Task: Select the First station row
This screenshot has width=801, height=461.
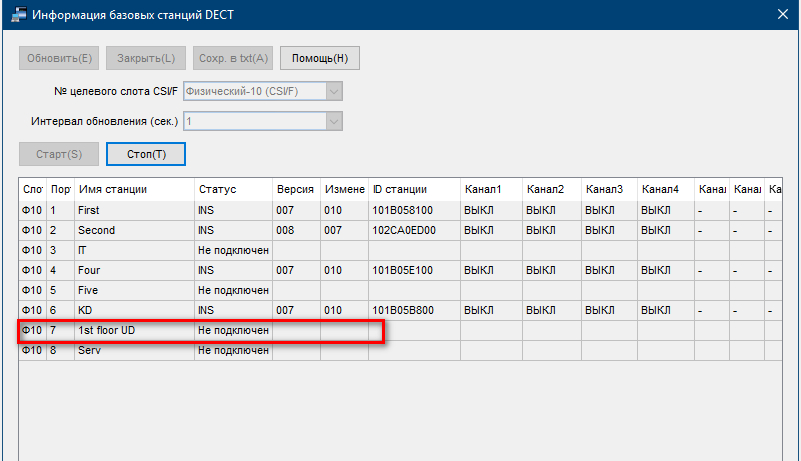Action: [x=400, y=210]
